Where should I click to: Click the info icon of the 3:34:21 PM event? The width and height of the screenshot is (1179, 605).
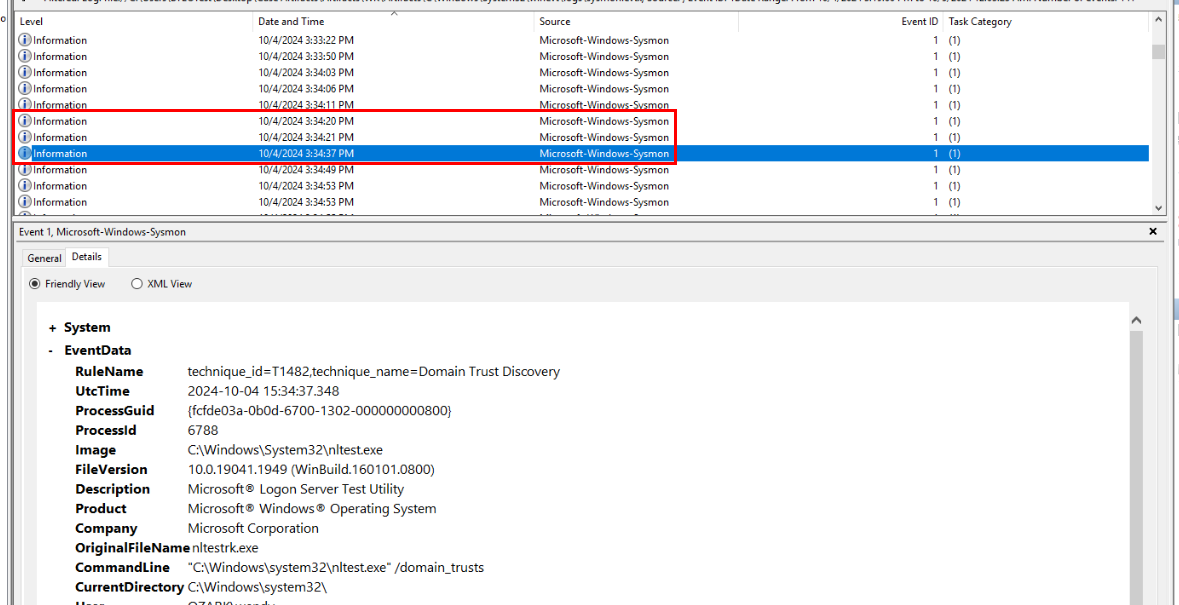pyautogui.click(x=25, y=137)
